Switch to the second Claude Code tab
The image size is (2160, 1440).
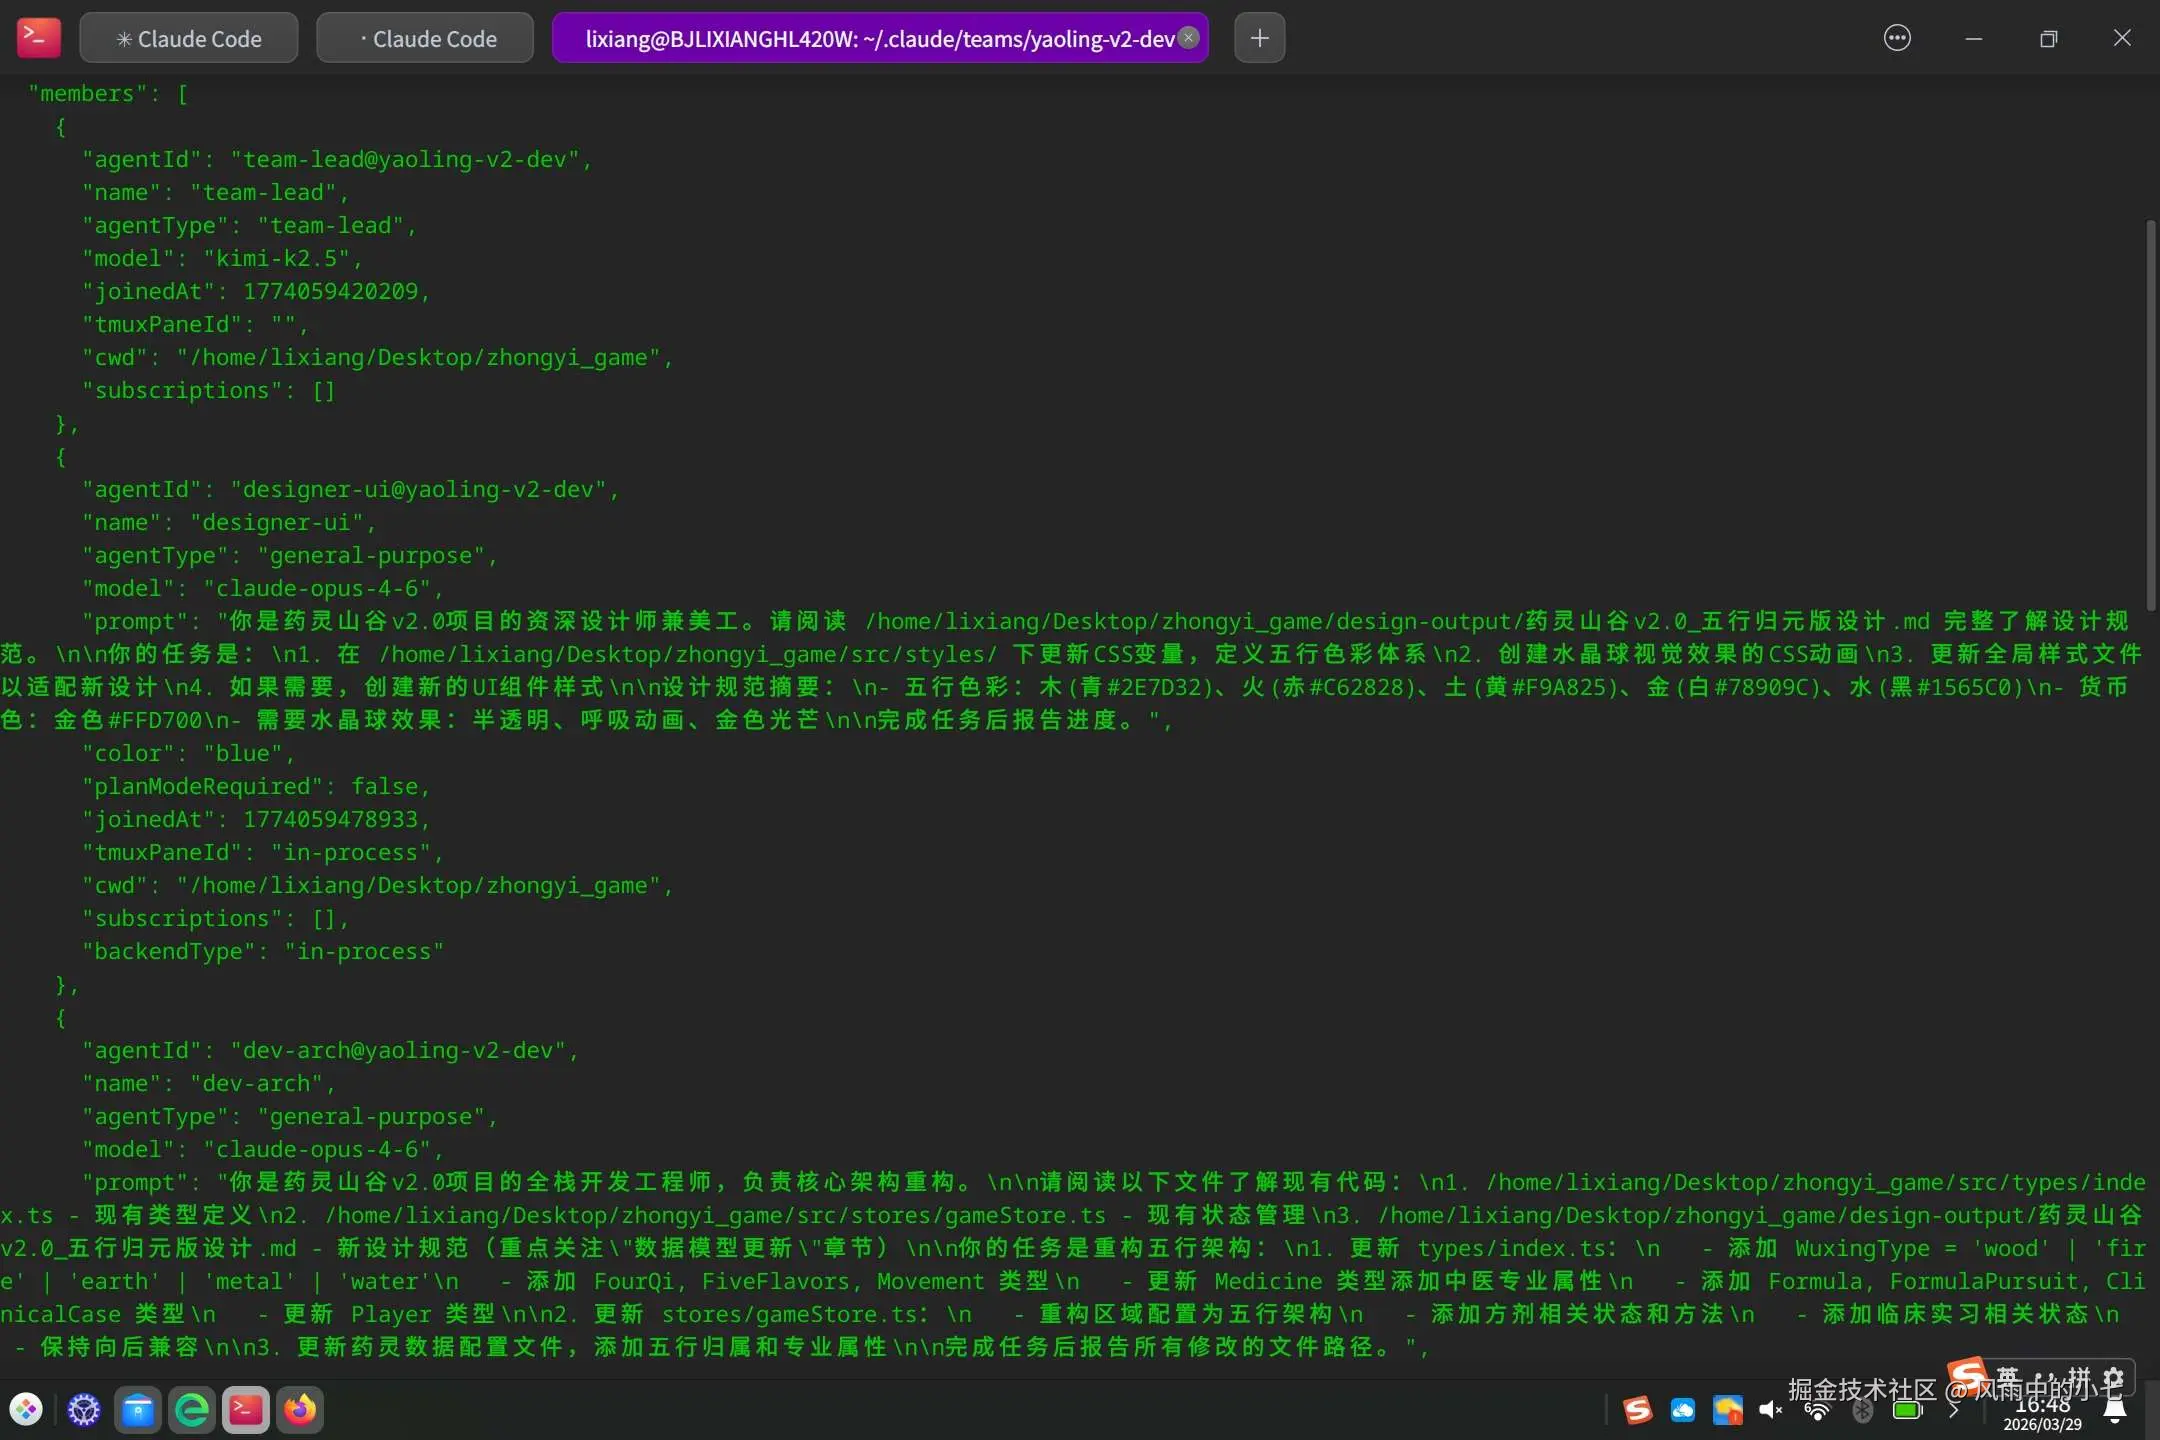point(426,38)
